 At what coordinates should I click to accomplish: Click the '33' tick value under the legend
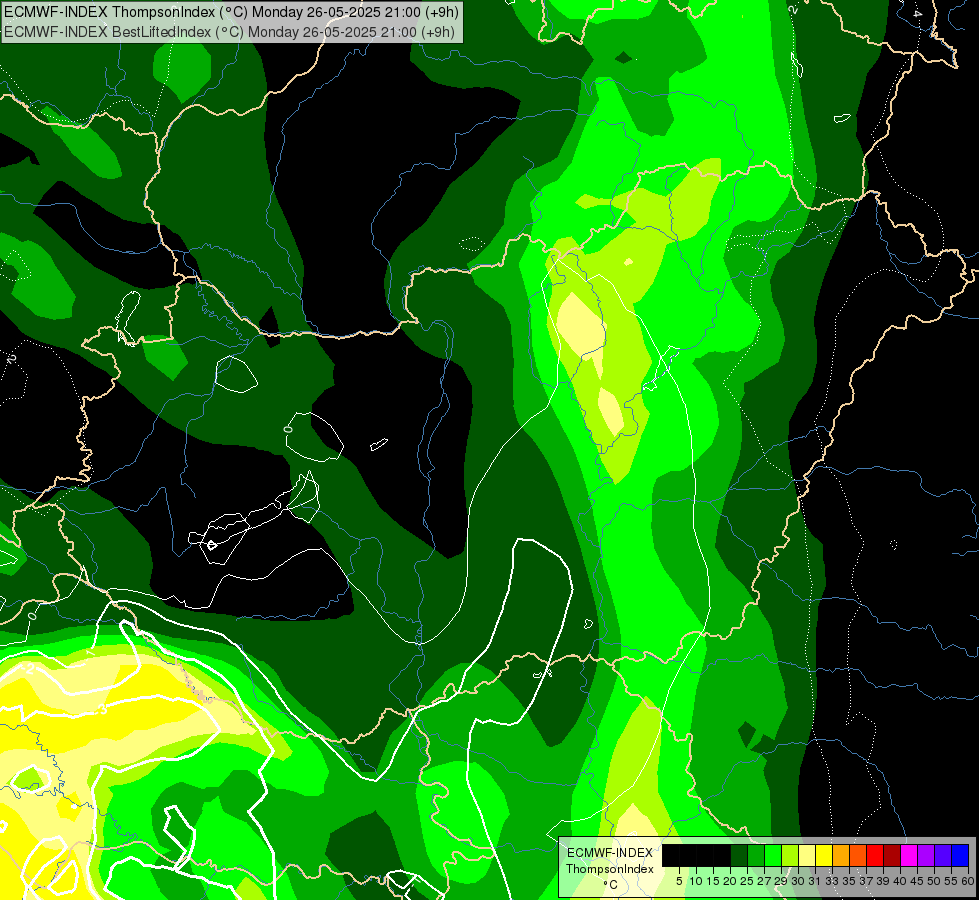[832, 881]
